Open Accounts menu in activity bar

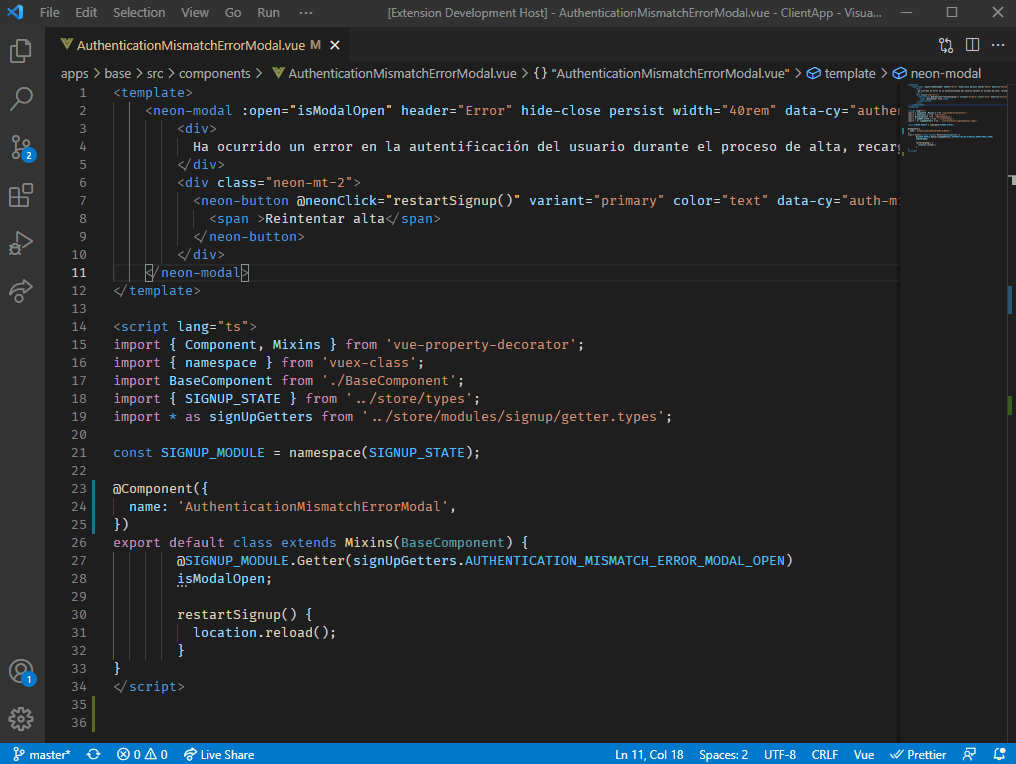pyautogui.click(x=21, y=671)
